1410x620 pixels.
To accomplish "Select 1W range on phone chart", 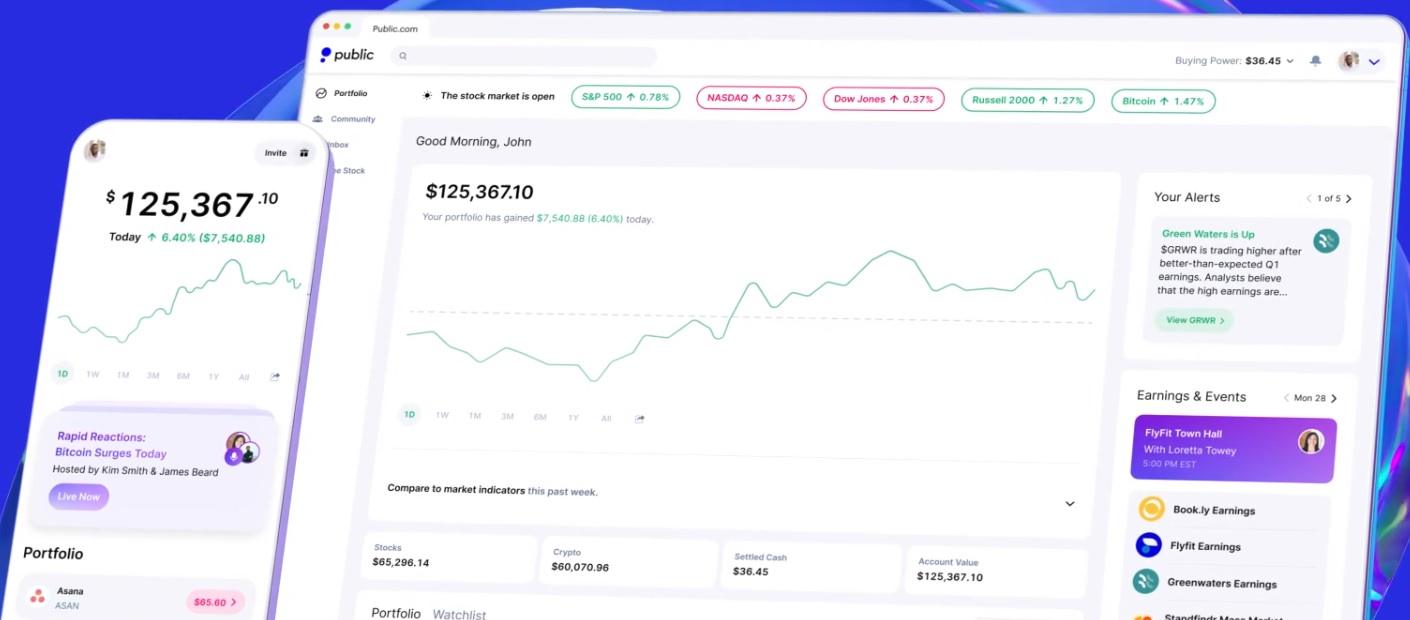I will [x=93, y=374].
